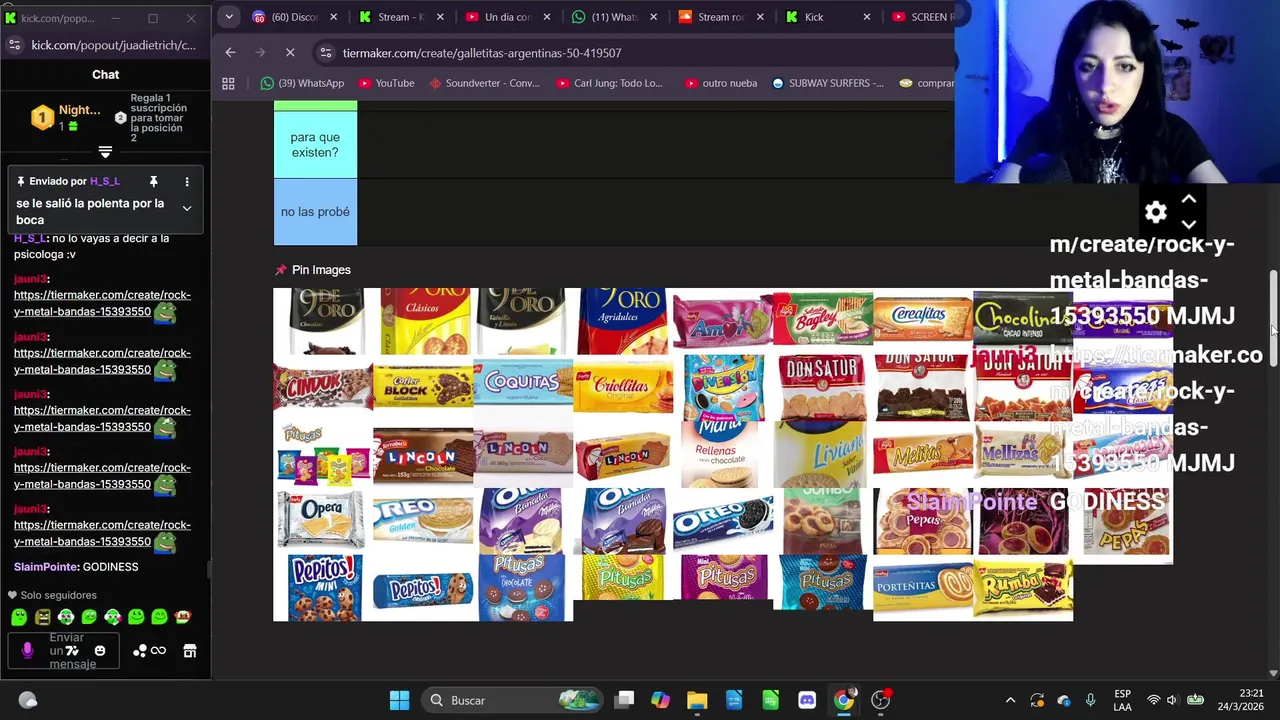View site information icon in address bar

click(x=325, y=53)
